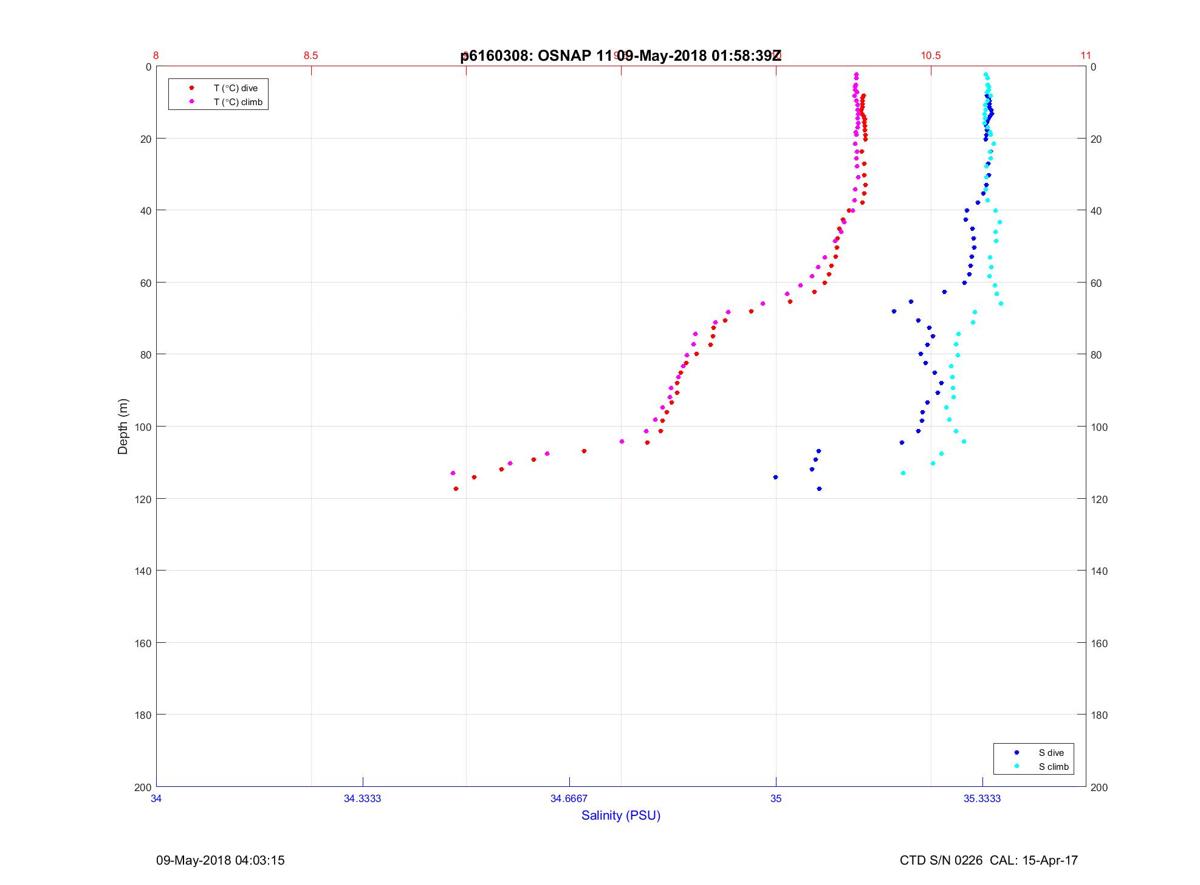Click the cyan marker in the salinity legend
1200x885 pixels.
(1017, 767)
